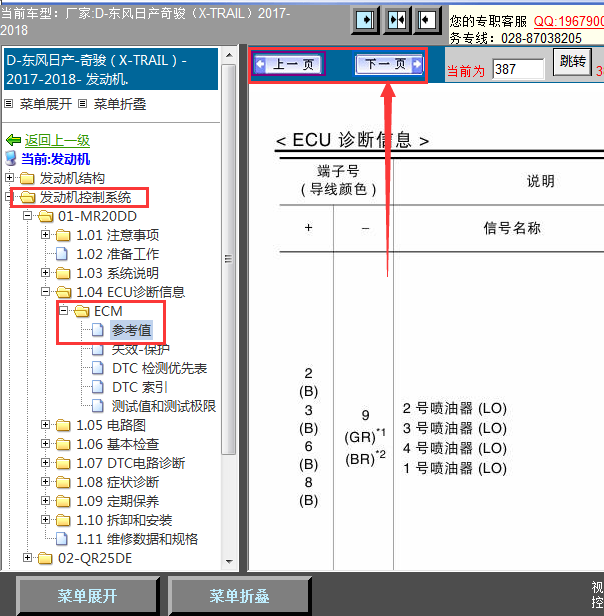
Task: Expand the 1.03 系统说明 node
Action: [x=46, y=272]
